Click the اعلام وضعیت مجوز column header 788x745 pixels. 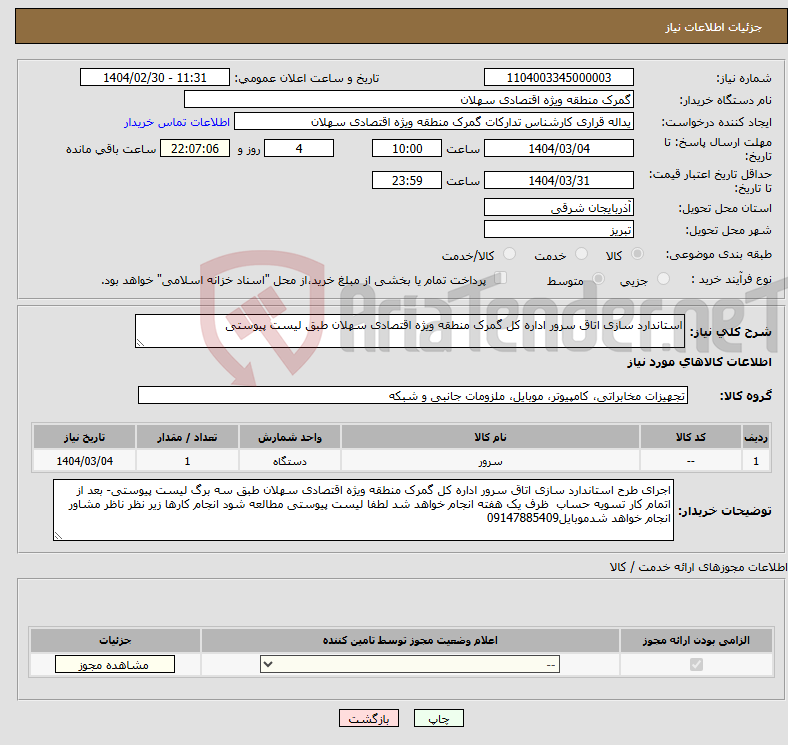(410, 640)
